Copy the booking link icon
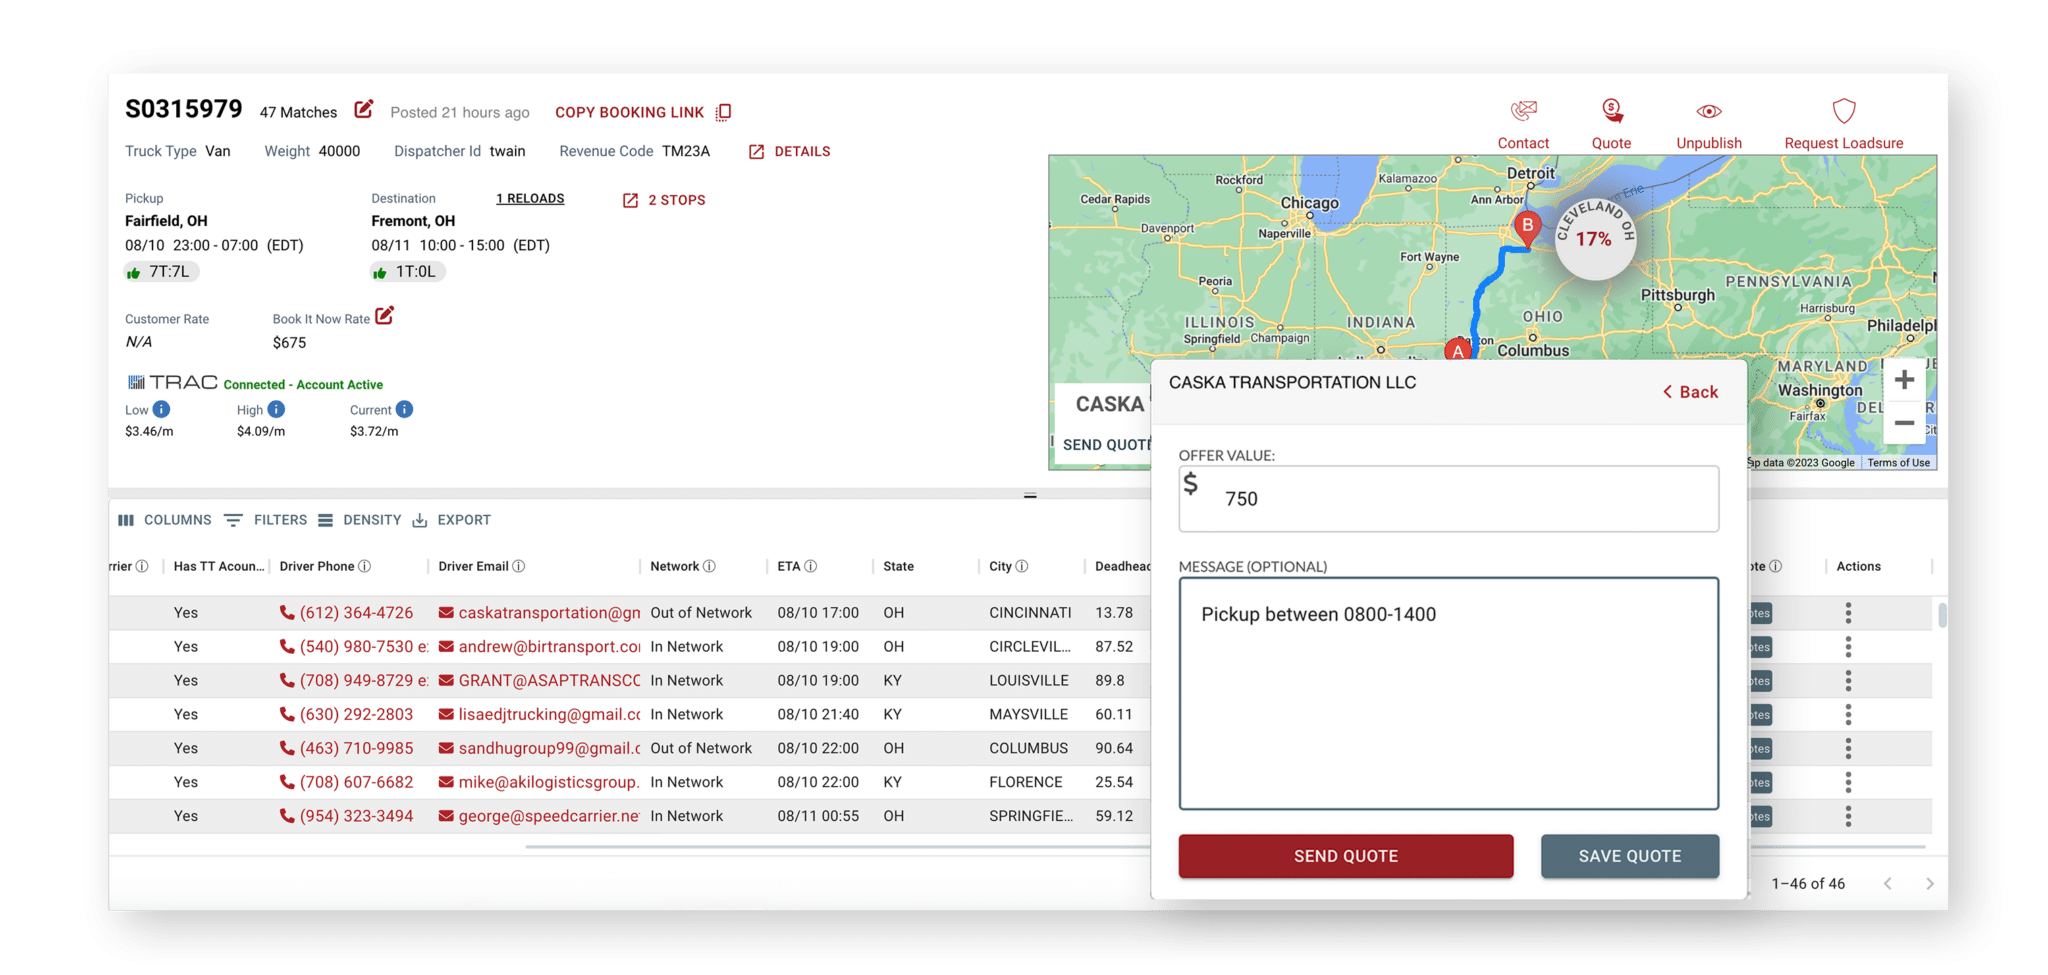Screen dimensions: 2048x975 tap(723, 111)
